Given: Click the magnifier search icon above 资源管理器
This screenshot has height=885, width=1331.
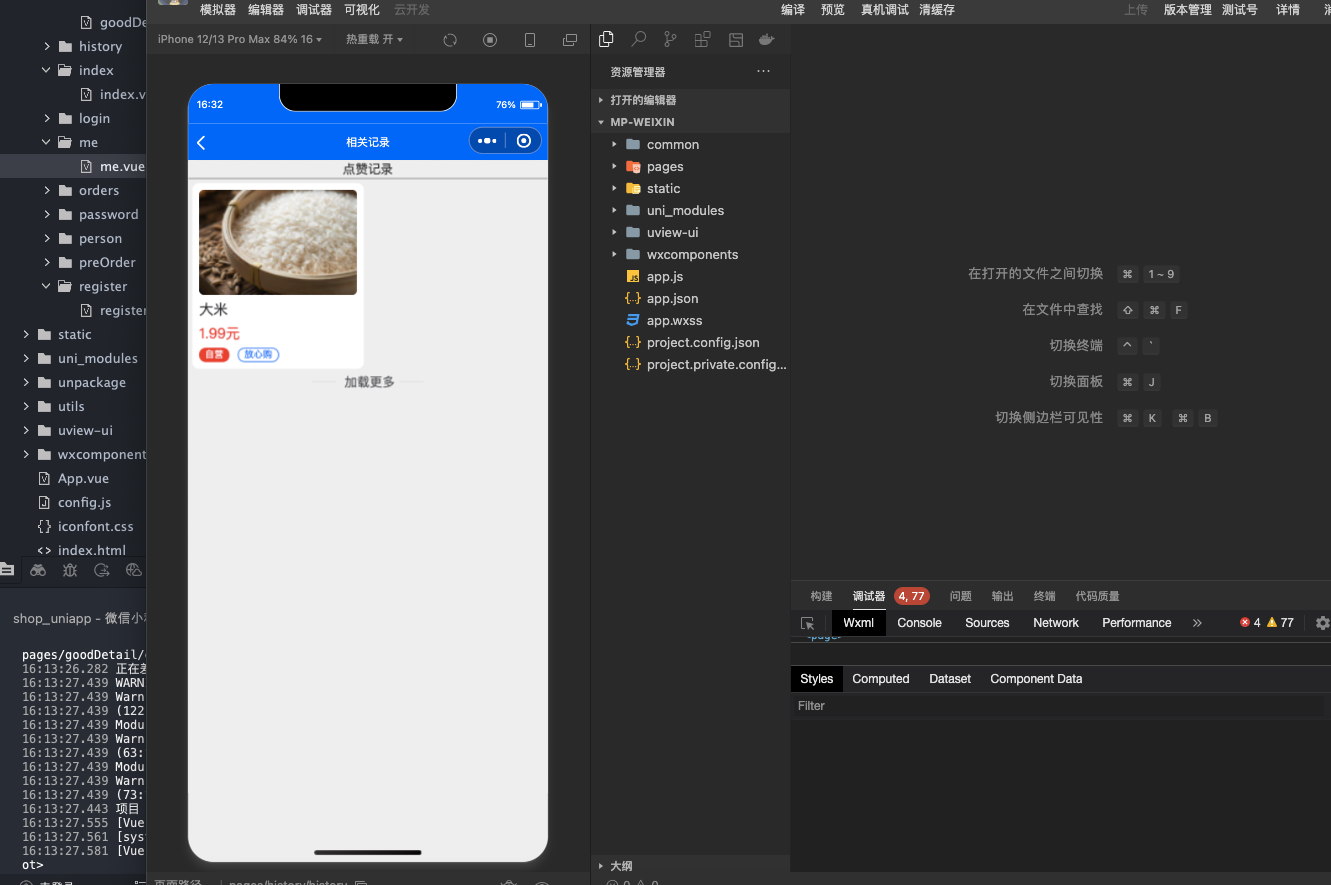Looking at the screenshot, I should 638,40.
